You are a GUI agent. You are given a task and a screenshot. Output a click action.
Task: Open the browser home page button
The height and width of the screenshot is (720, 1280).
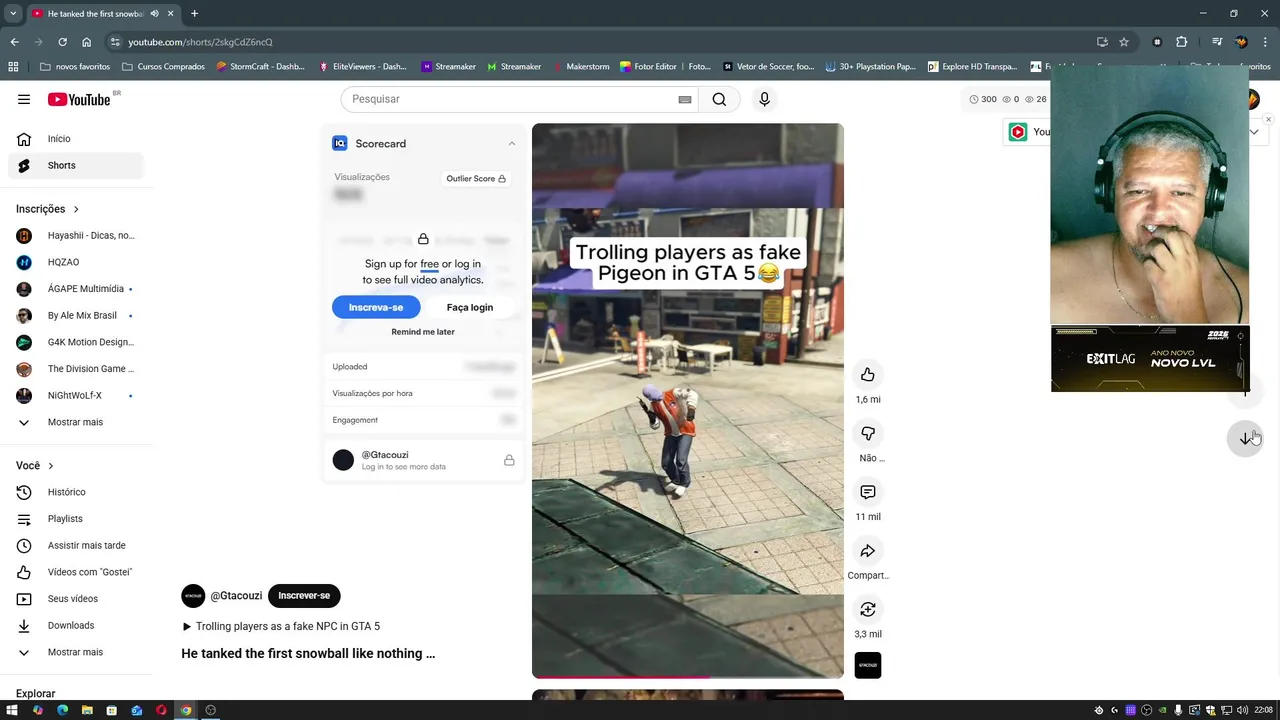click(x=86, y=42)
